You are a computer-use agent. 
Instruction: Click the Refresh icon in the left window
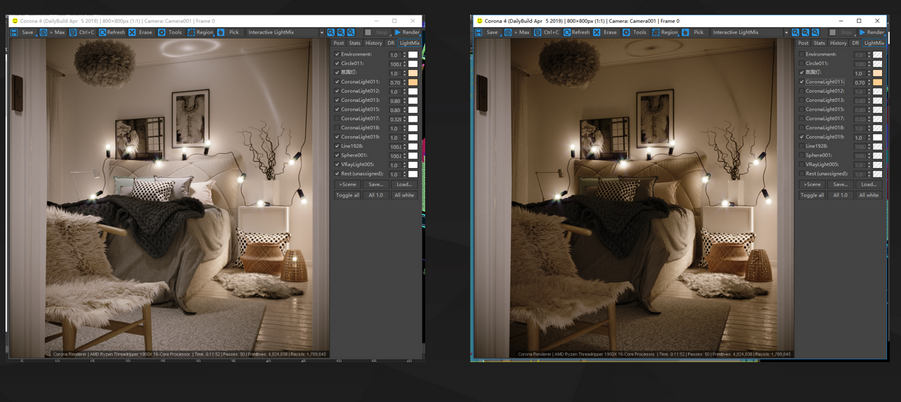pos(103,32)
